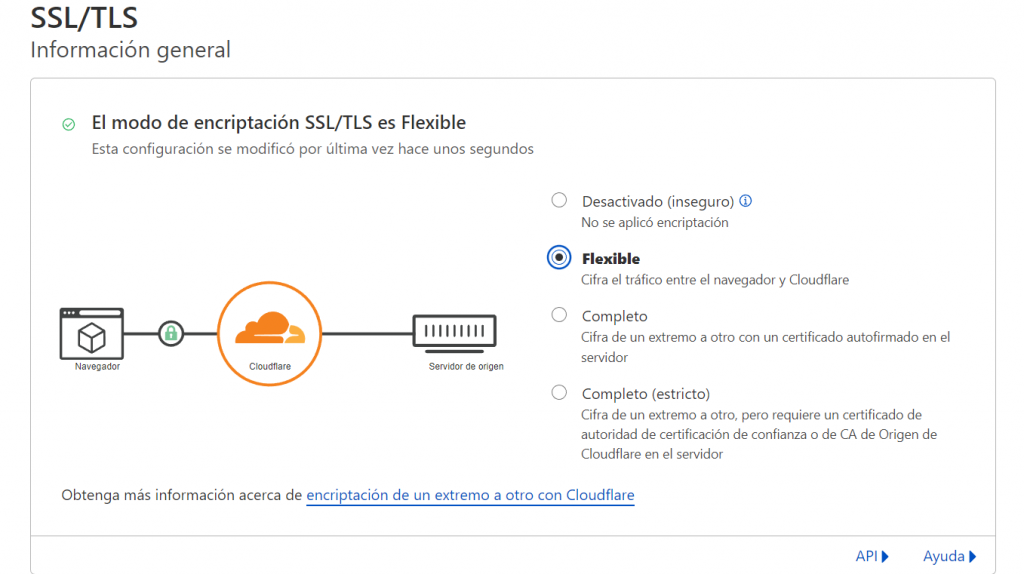Click the Servidor de origen server icon

454,331
